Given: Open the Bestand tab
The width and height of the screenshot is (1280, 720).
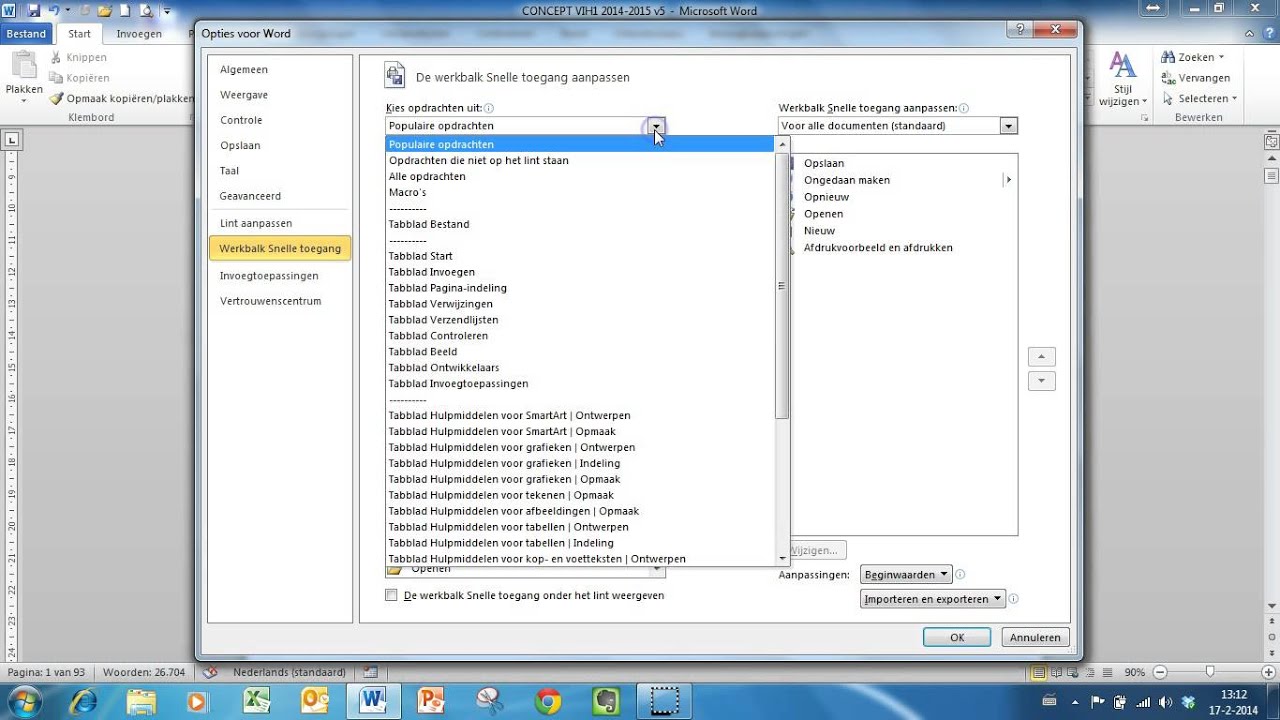Looking at the screenshot, I should [26, 33].
